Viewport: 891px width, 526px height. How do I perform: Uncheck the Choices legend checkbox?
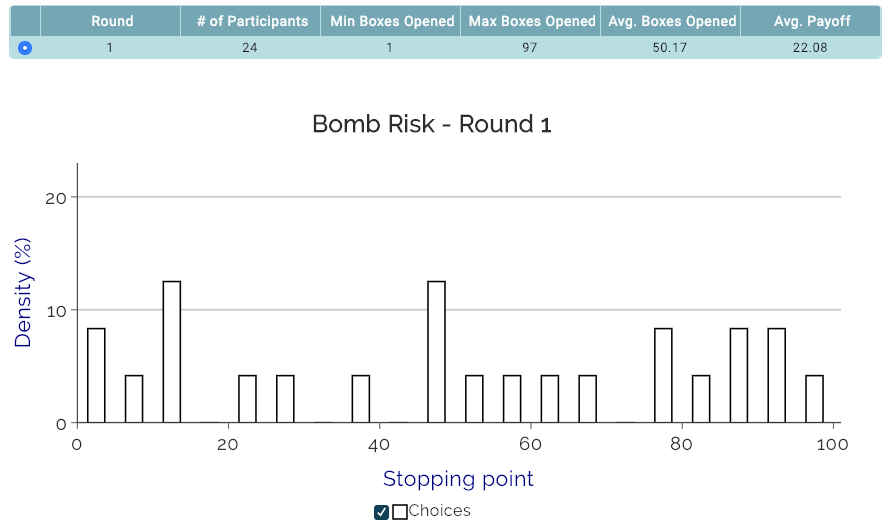click(x=381, y=512)
